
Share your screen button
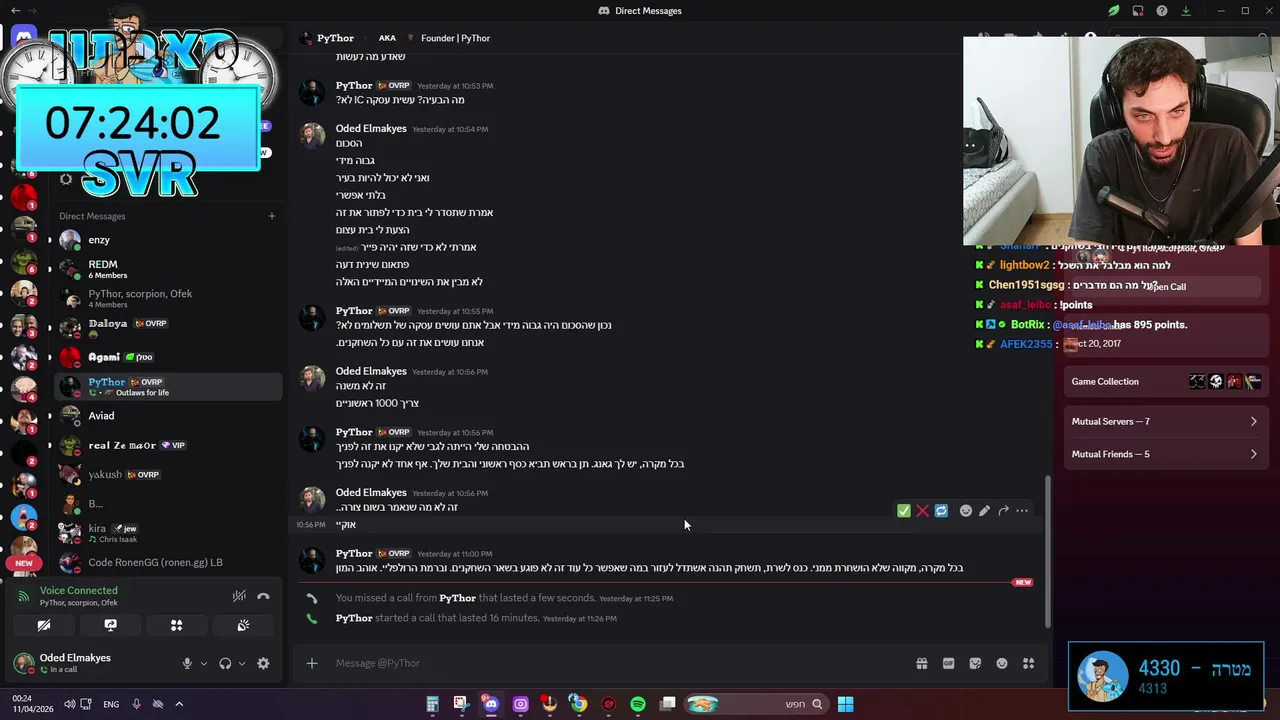(x=110, y=625)
